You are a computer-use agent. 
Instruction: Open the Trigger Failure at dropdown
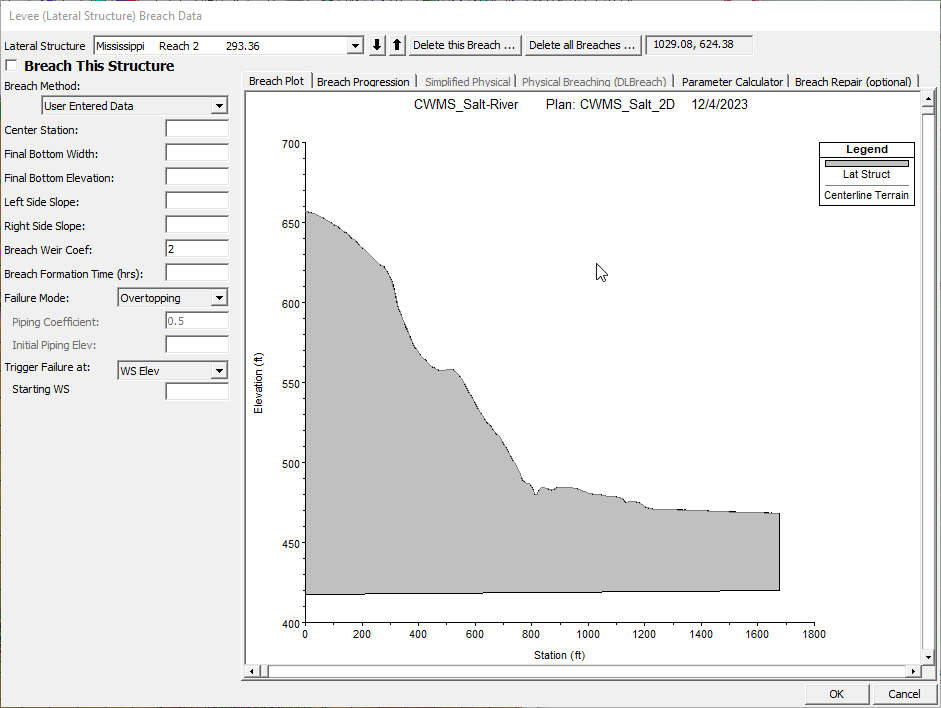click(221, 370)
